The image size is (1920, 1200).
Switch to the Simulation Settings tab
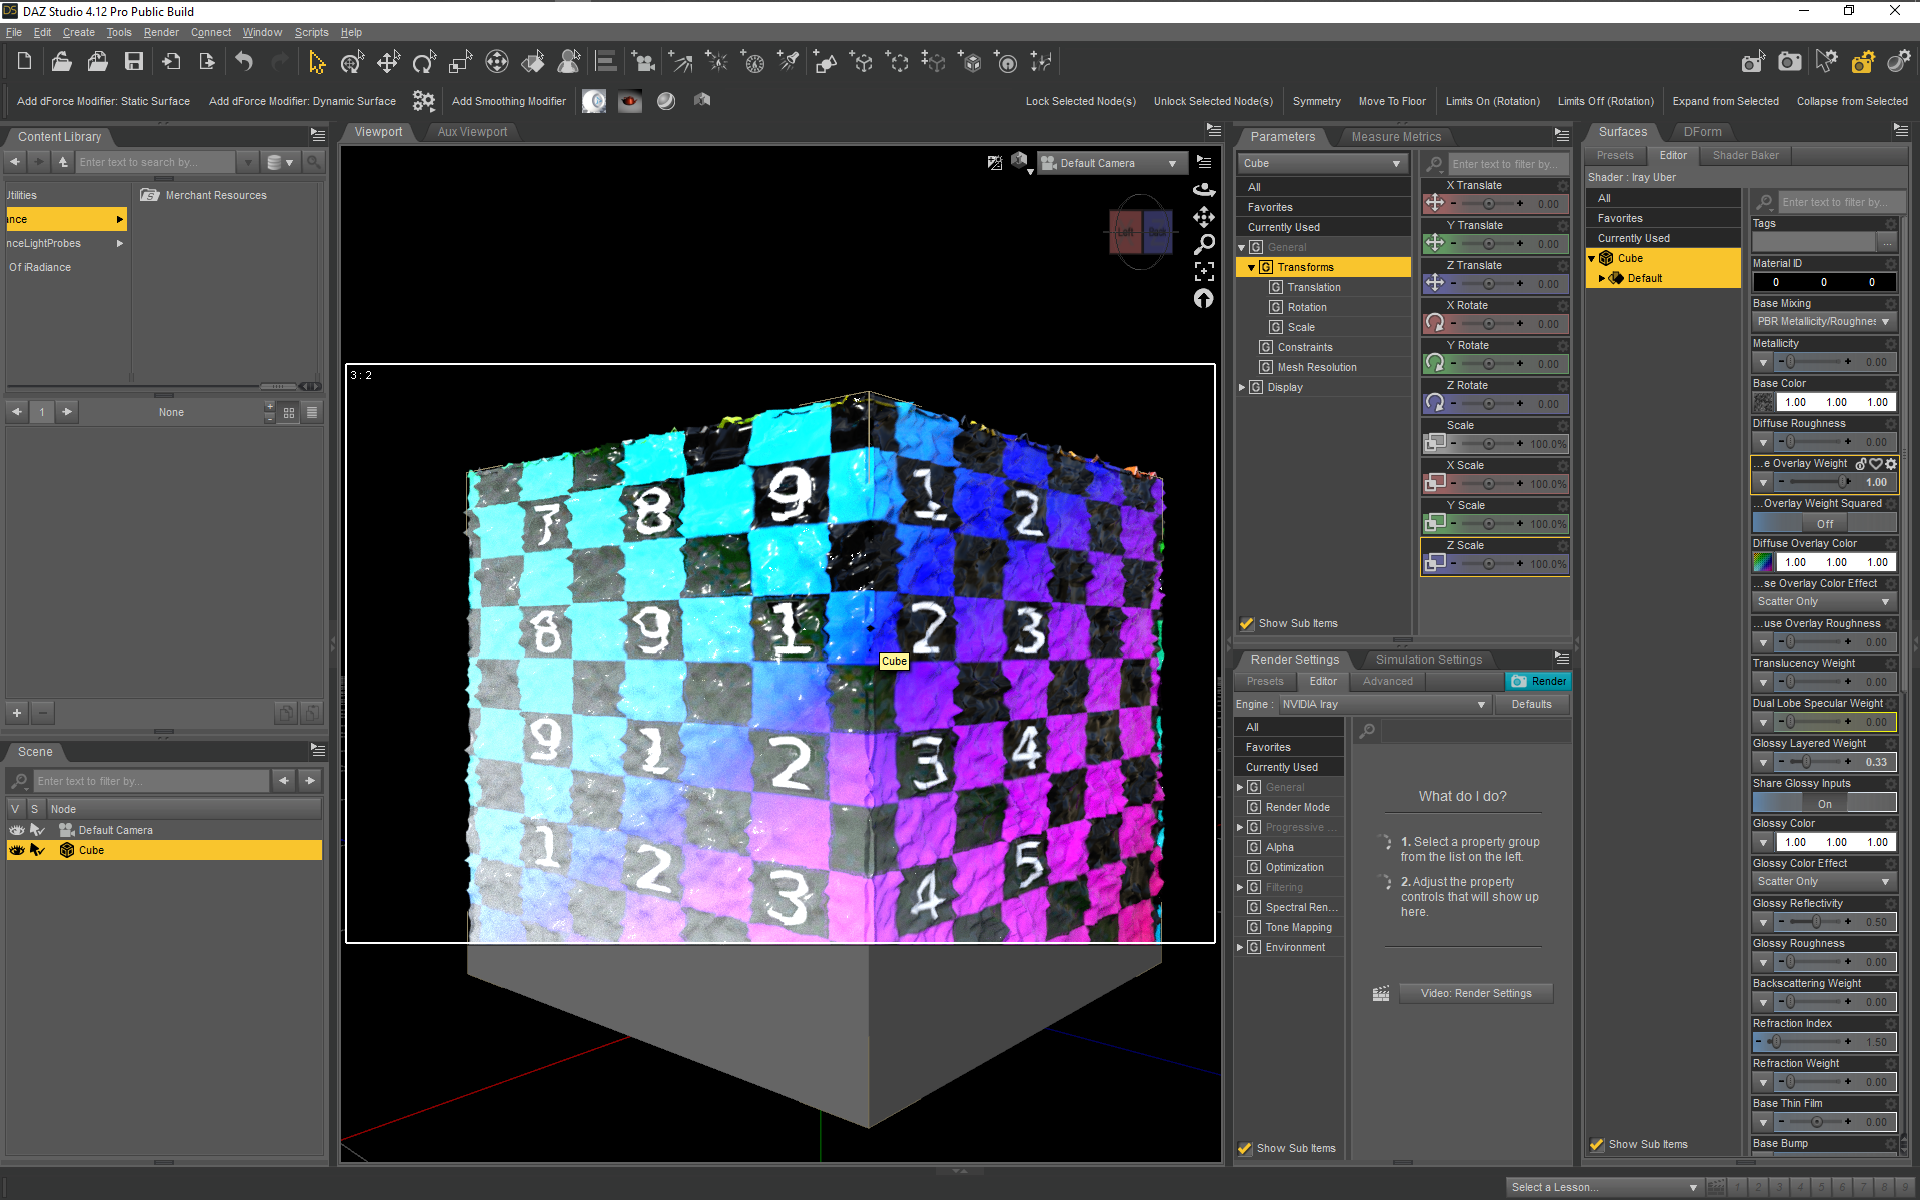1428,659
